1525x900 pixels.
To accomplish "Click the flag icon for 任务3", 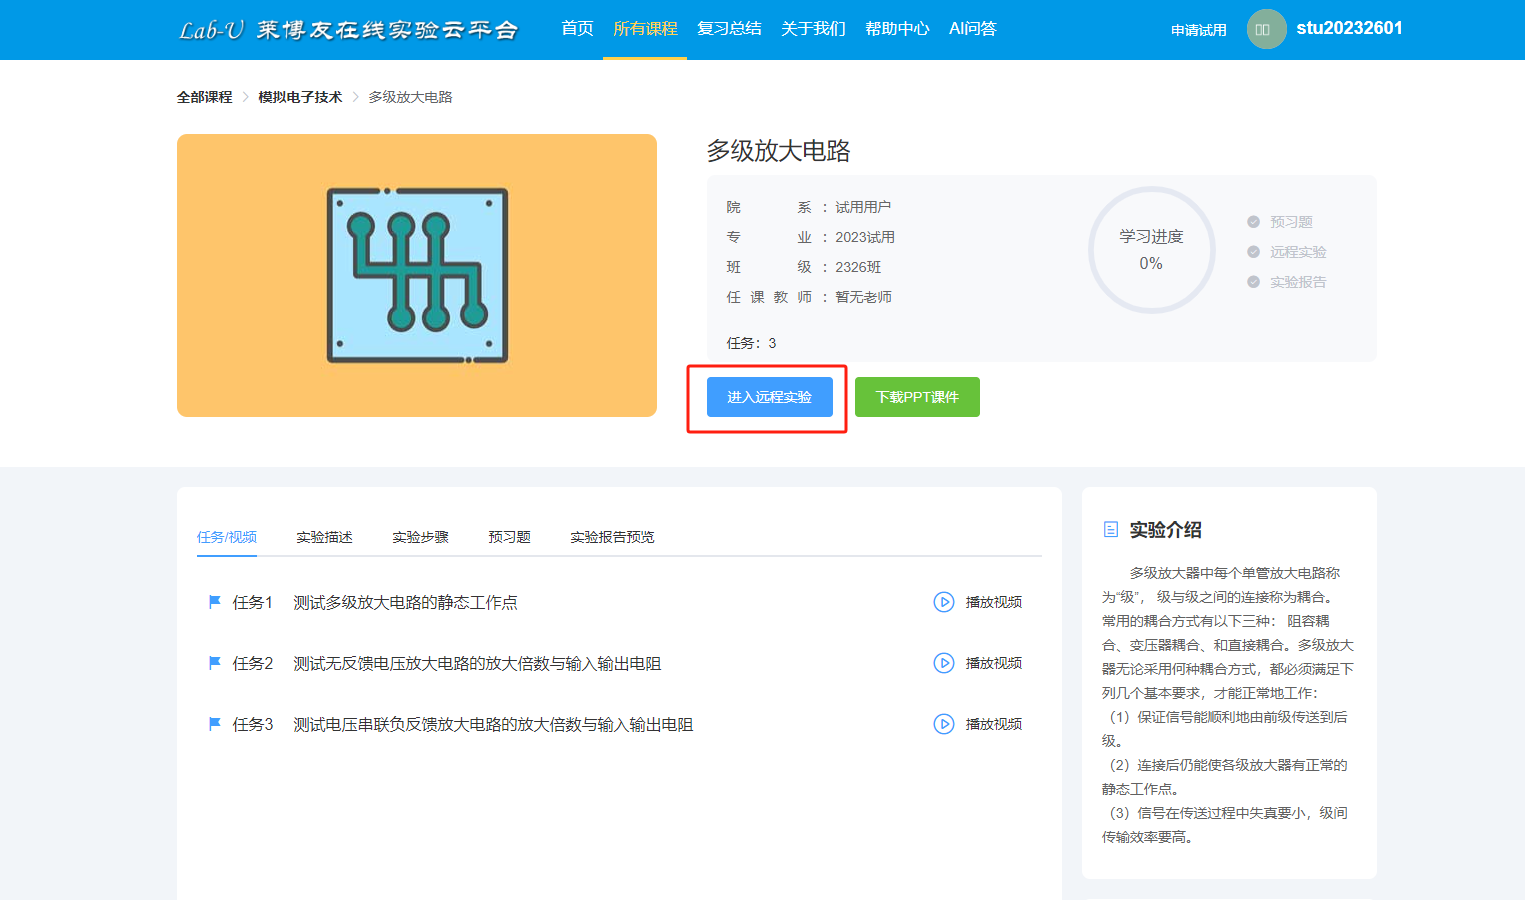I will coord(214,724).
